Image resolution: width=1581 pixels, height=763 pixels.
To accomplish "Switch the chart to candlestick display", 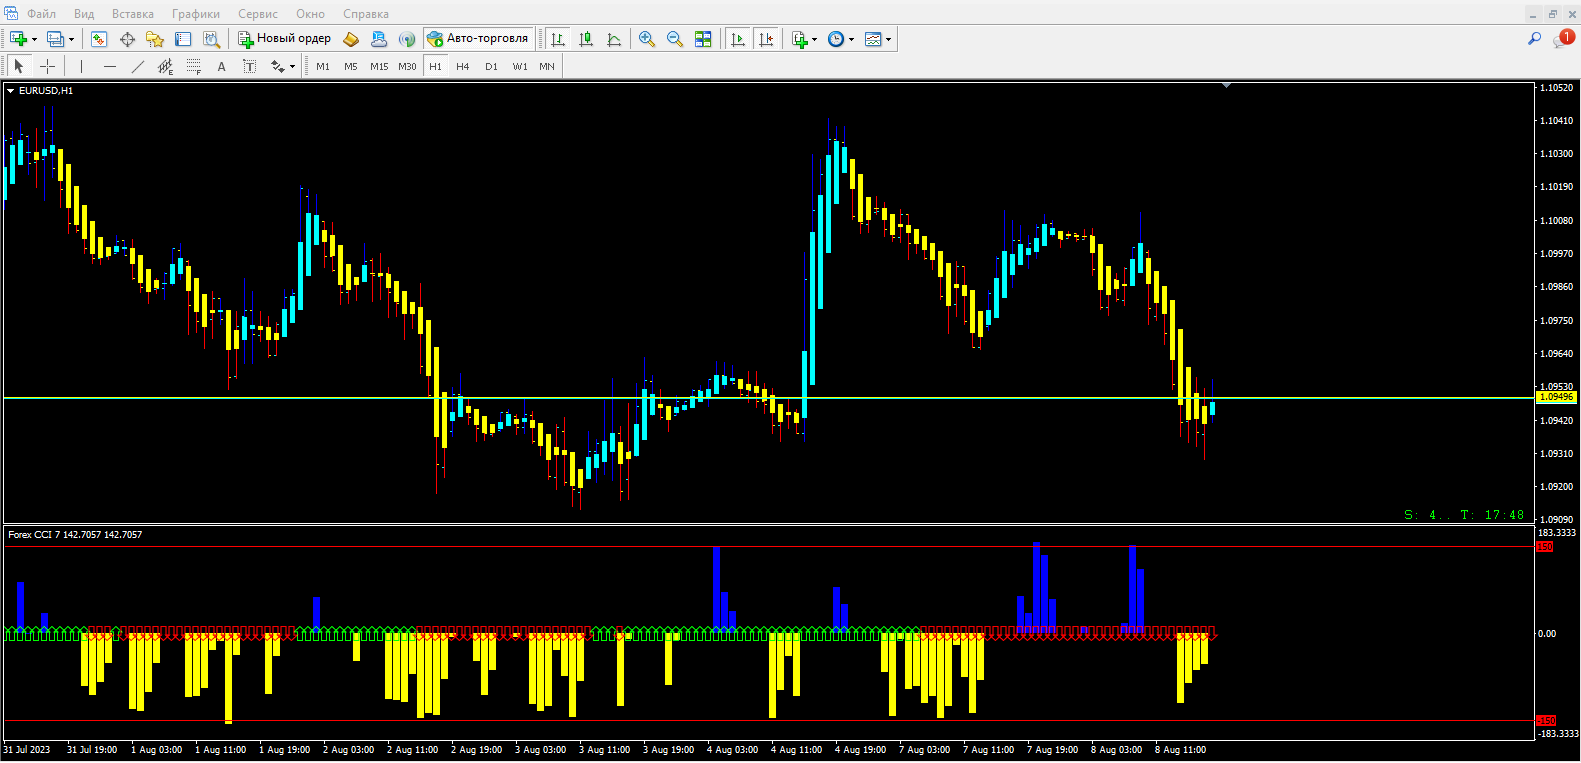I will coord(586,39).
